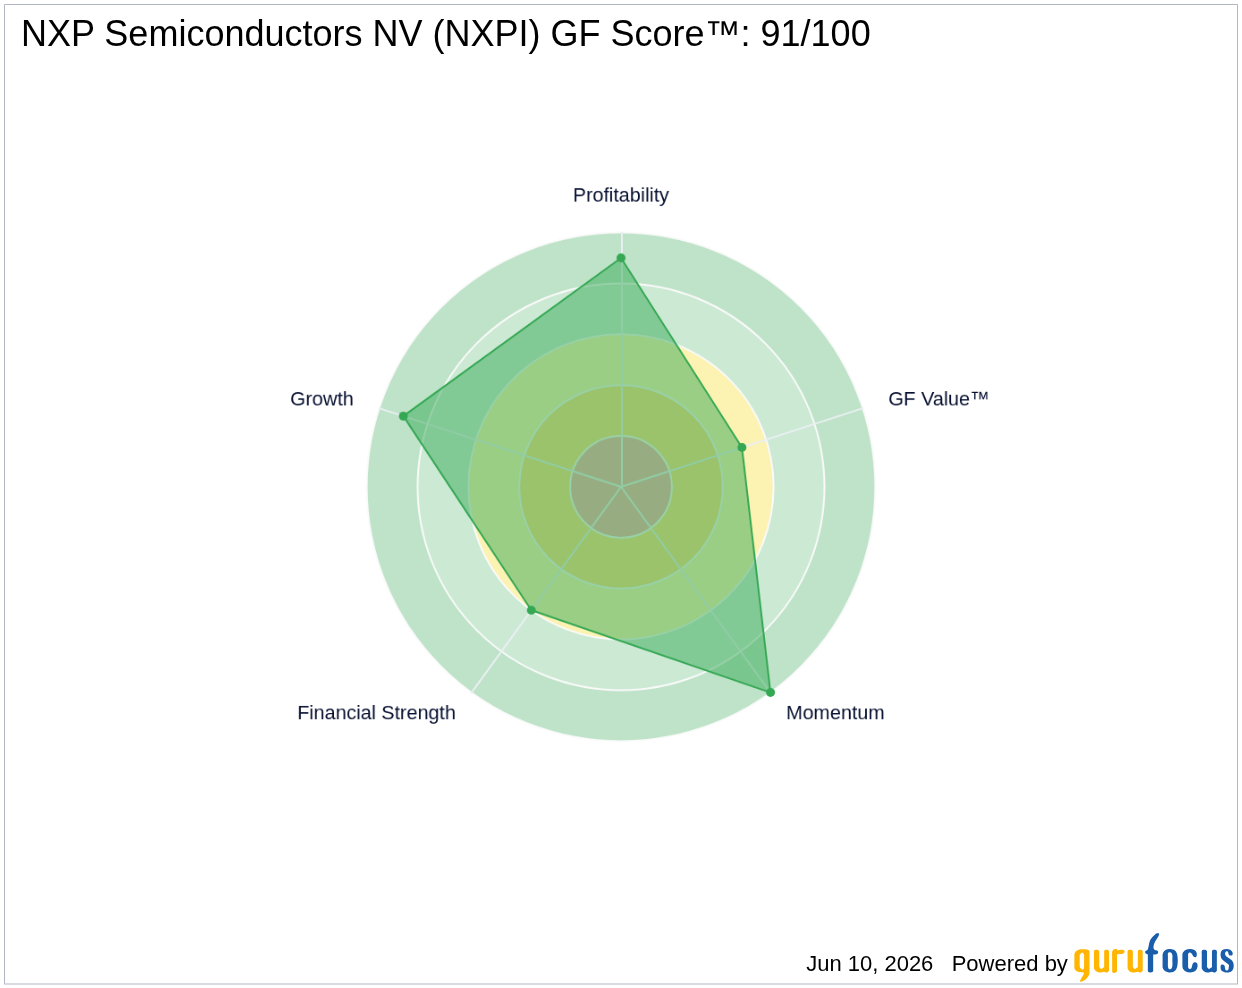Select the Profitability axis label
Screen dimensions: 1242x988
click(621, 195)
